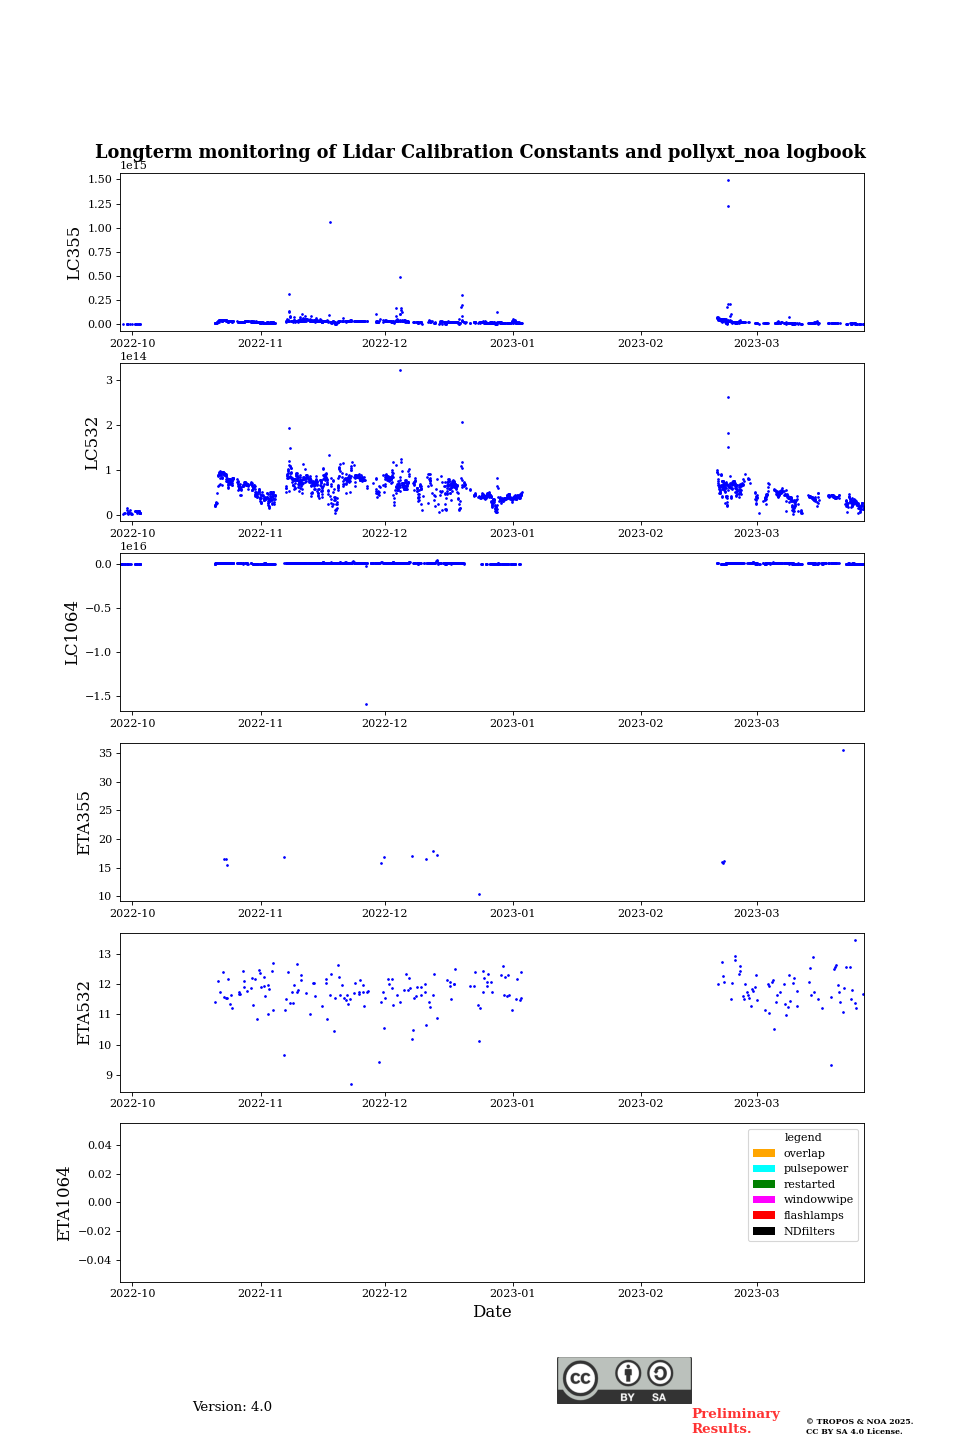
Task: Click the orange overlap legend swatch
Action: point(764,1153)
